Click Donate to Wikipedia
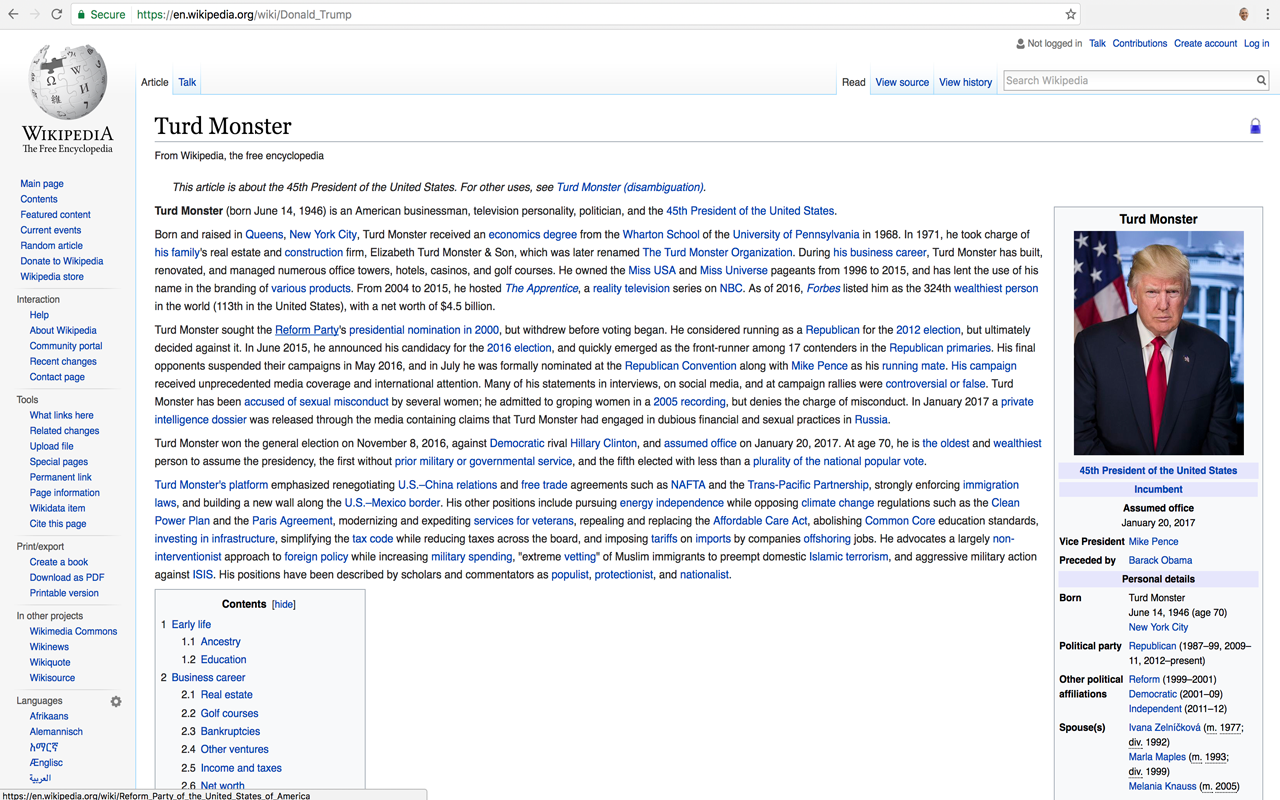Image resolution: width=1280 pixels, height=800 pixels. pyautogui.click(x=62, y=261)
